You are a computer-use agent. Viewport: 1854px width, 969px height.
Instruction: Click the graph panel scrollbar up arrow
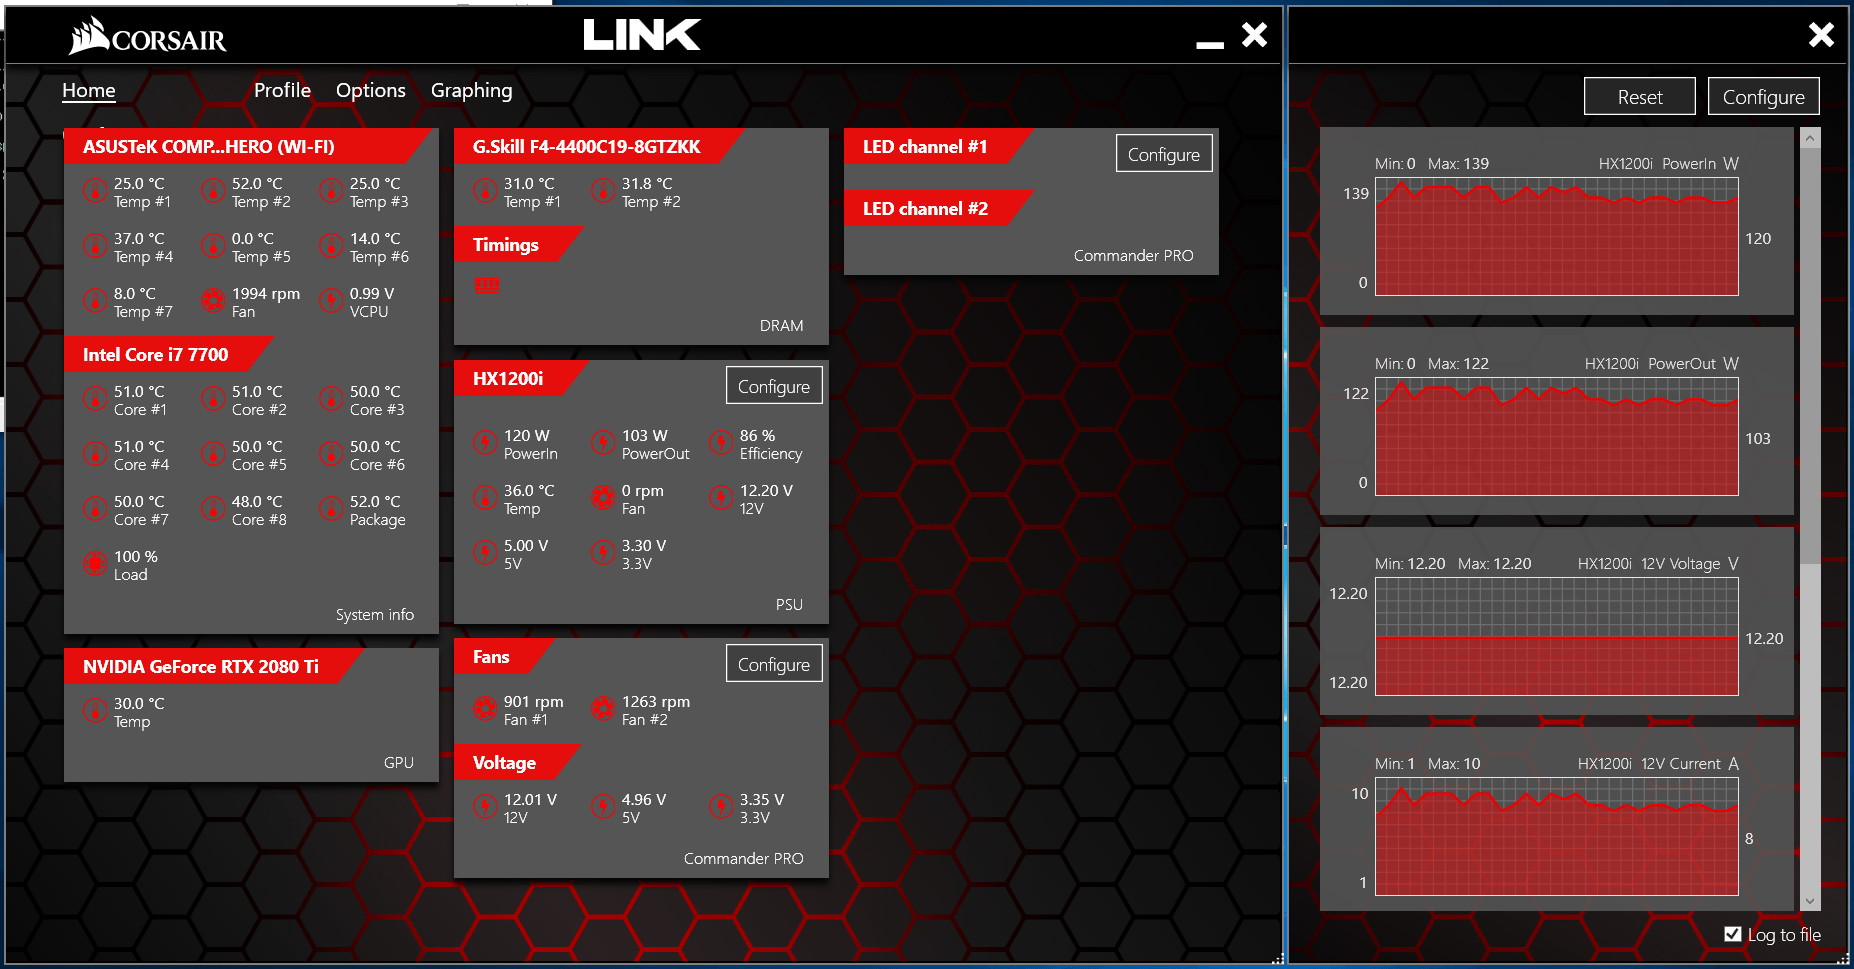[1810, 139]
